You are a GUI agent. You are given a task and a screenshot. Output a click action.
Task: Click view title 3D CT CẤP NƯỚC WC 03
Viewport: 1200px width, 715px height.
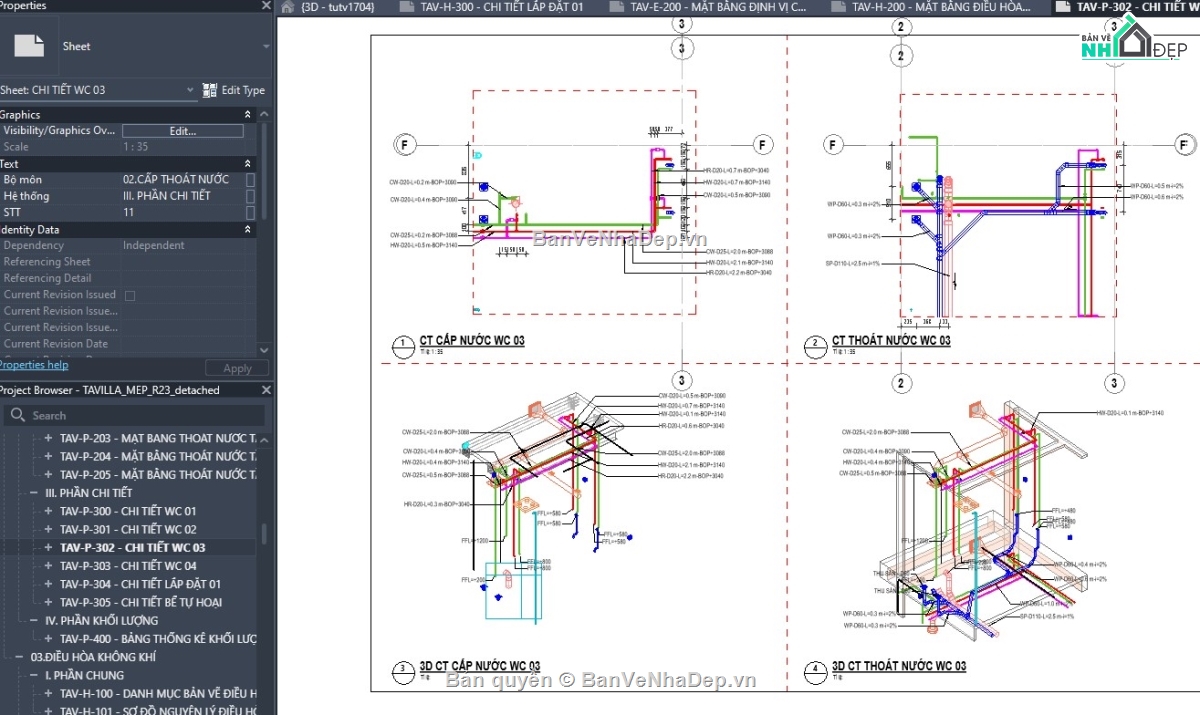[480, 666]
